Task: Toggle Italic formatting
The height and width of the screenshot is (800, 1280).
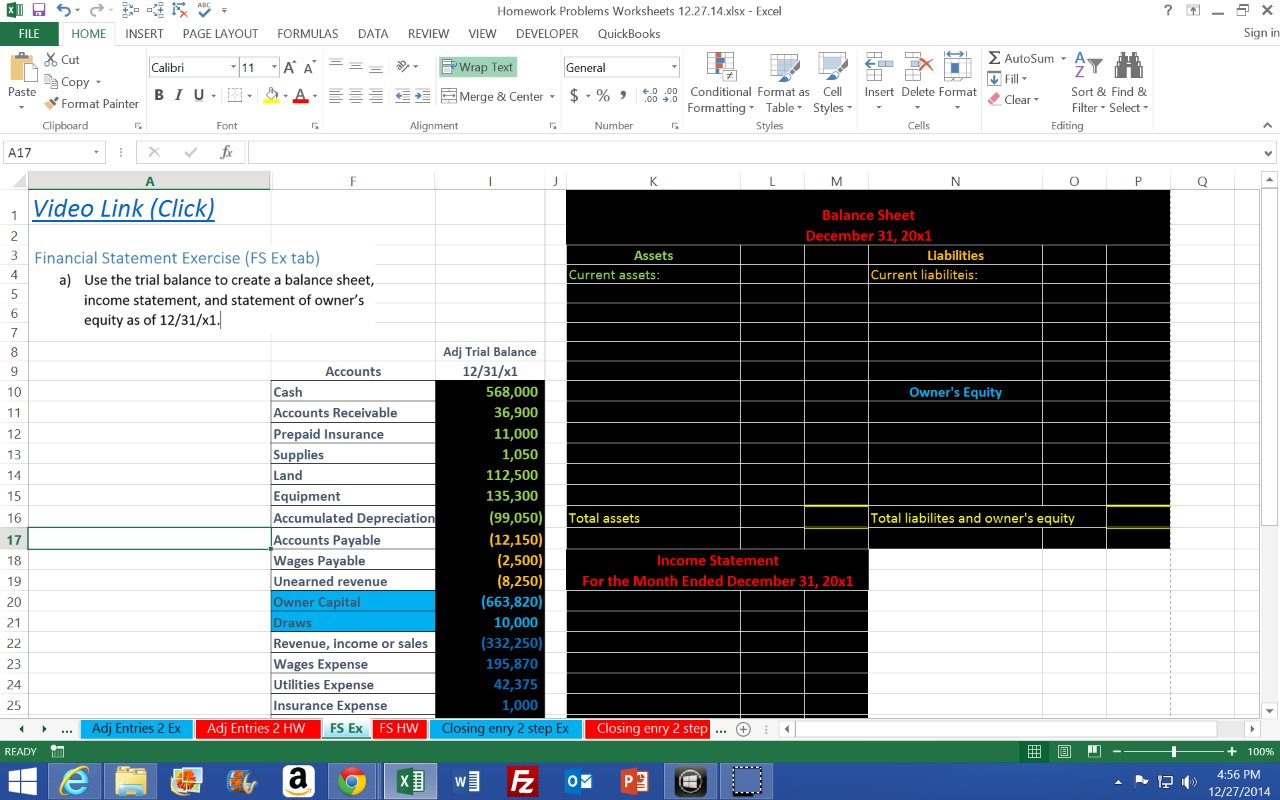Action: (178, 96)
